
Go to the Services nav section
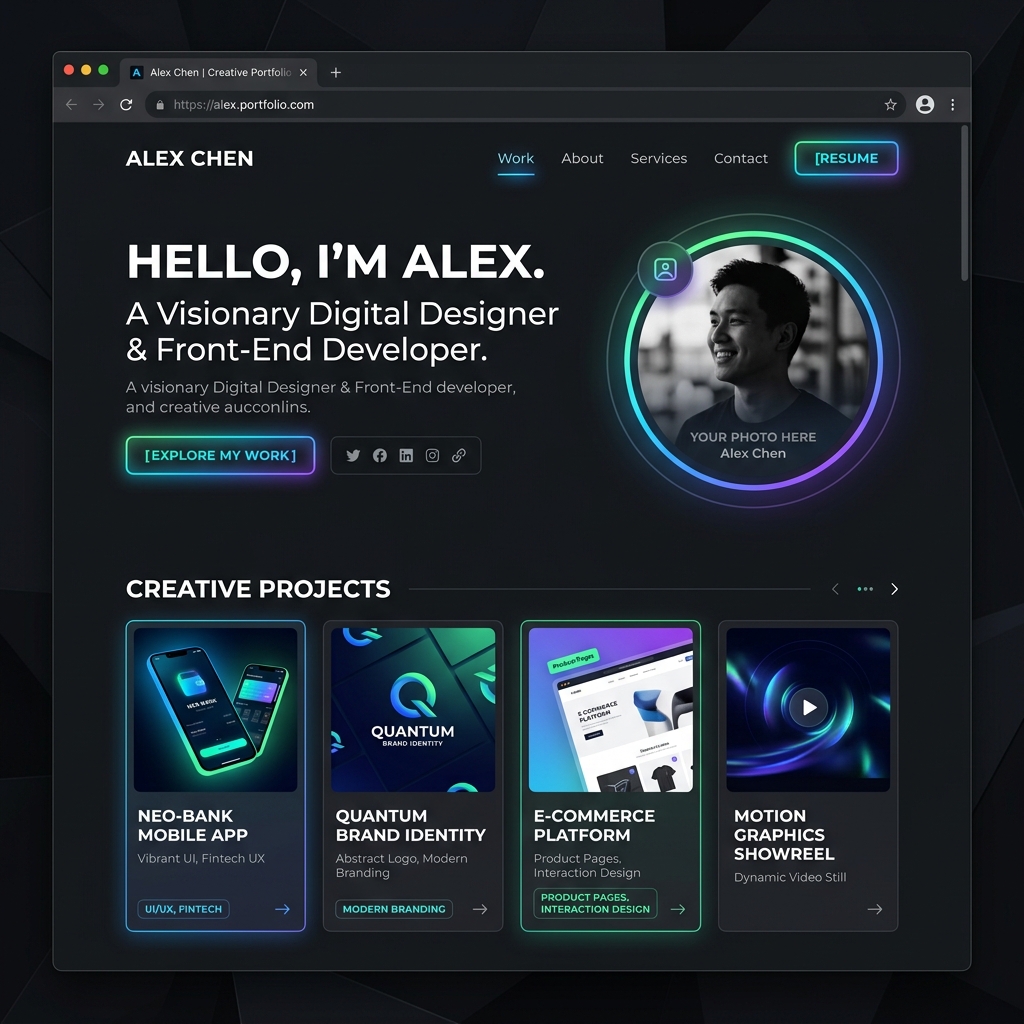pos(658,158)
